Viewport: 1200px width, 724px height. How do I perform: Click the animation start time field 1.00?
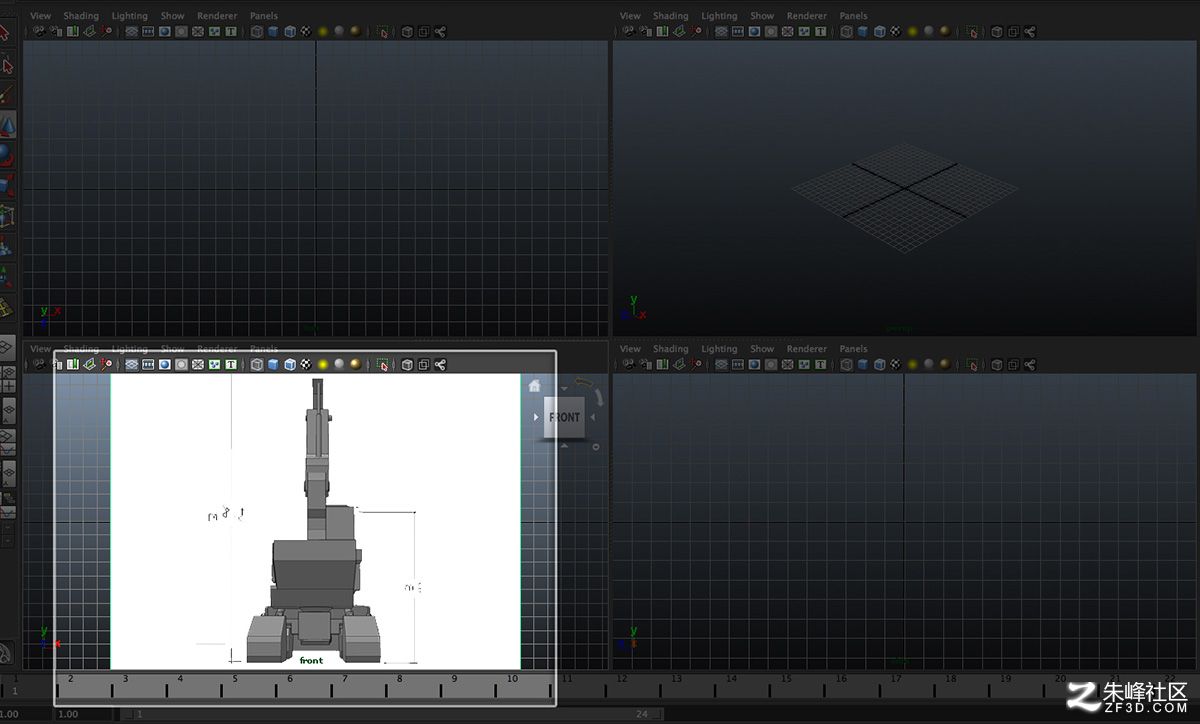[24, 714]
